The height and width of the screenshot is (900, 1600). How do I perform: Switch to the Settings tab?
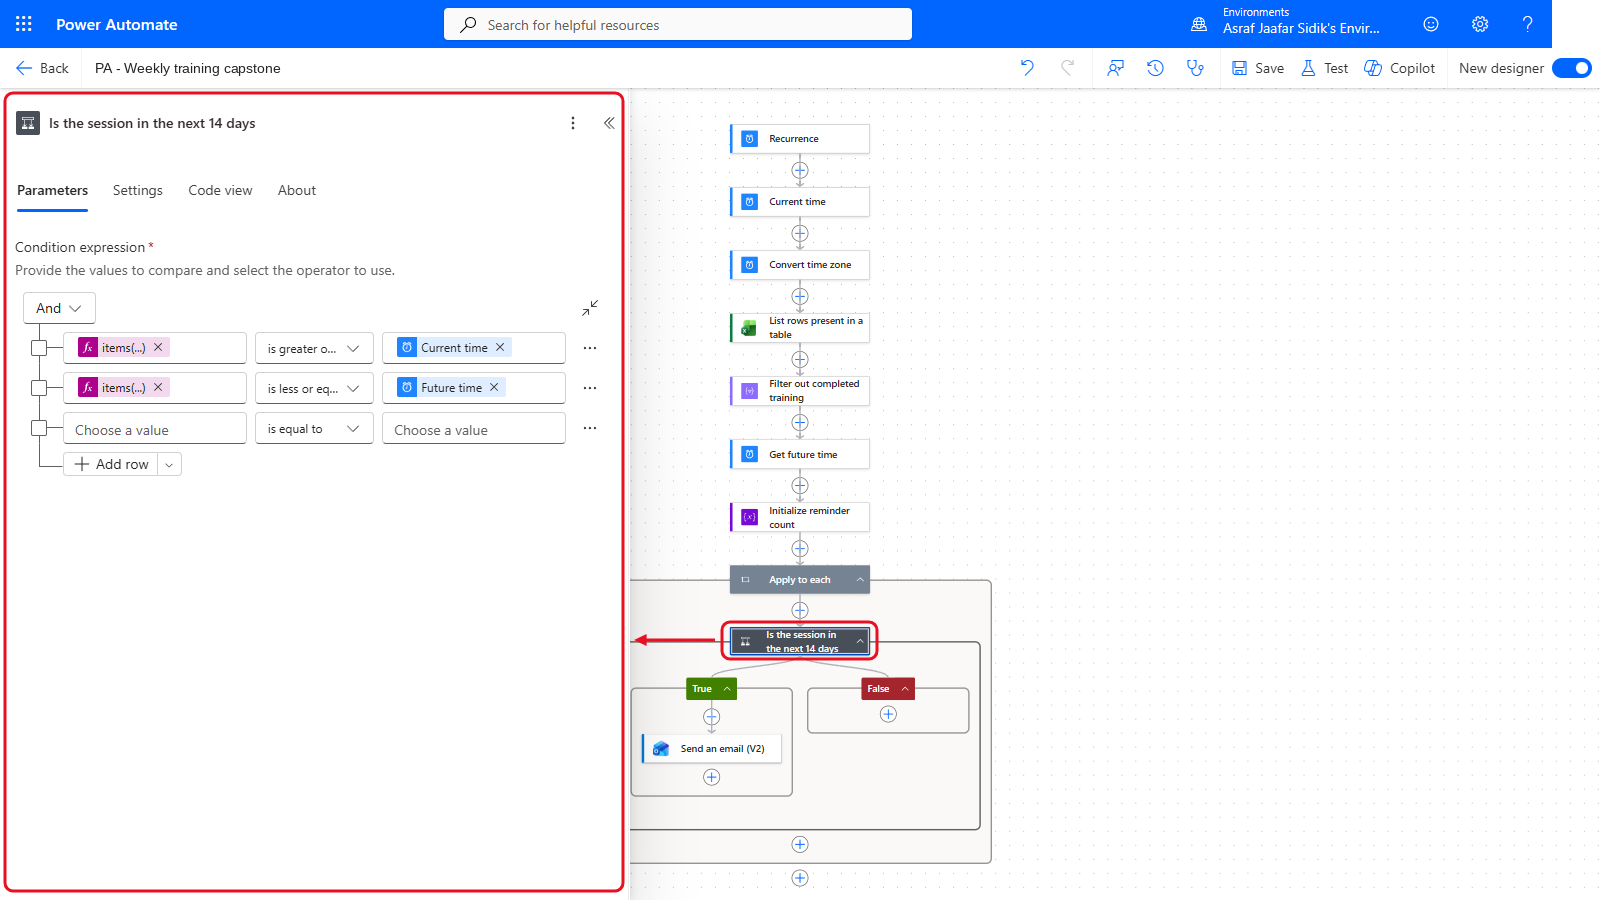tap(138, 190)
